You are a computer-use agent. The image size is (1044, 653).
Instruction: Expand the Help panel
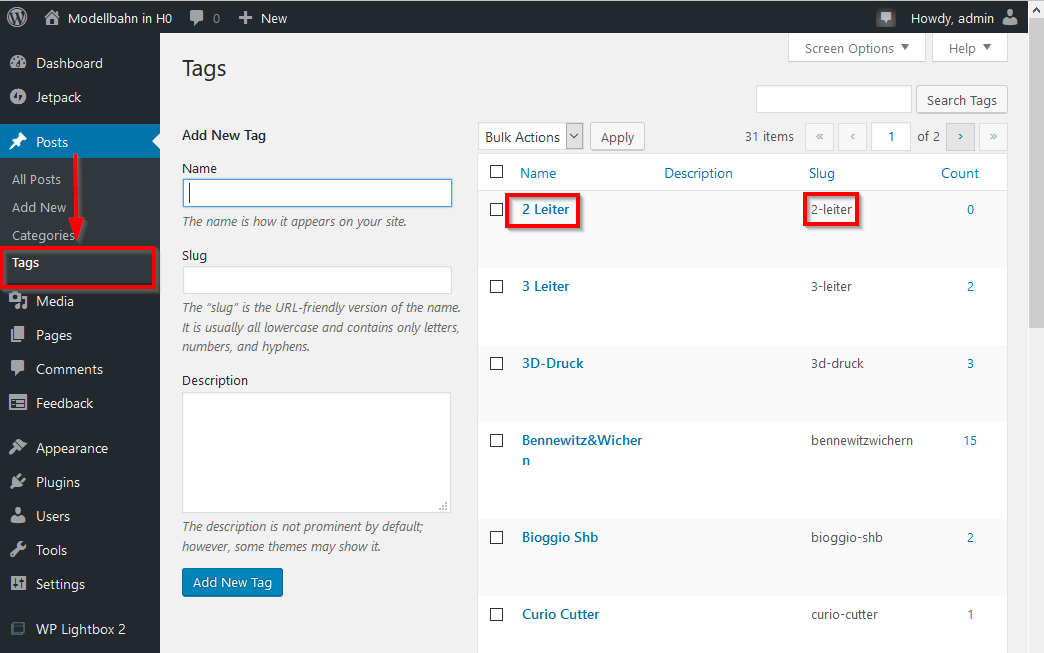pyautogui.click(x=969, y=48)
